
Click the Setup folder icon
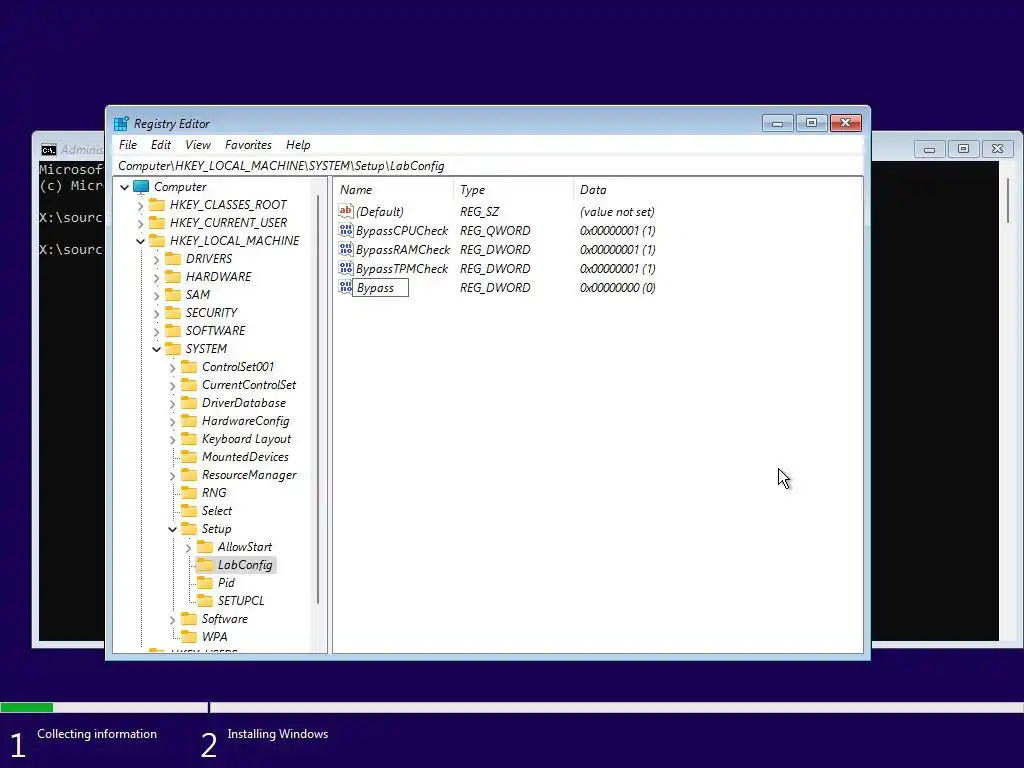(189, 529)
